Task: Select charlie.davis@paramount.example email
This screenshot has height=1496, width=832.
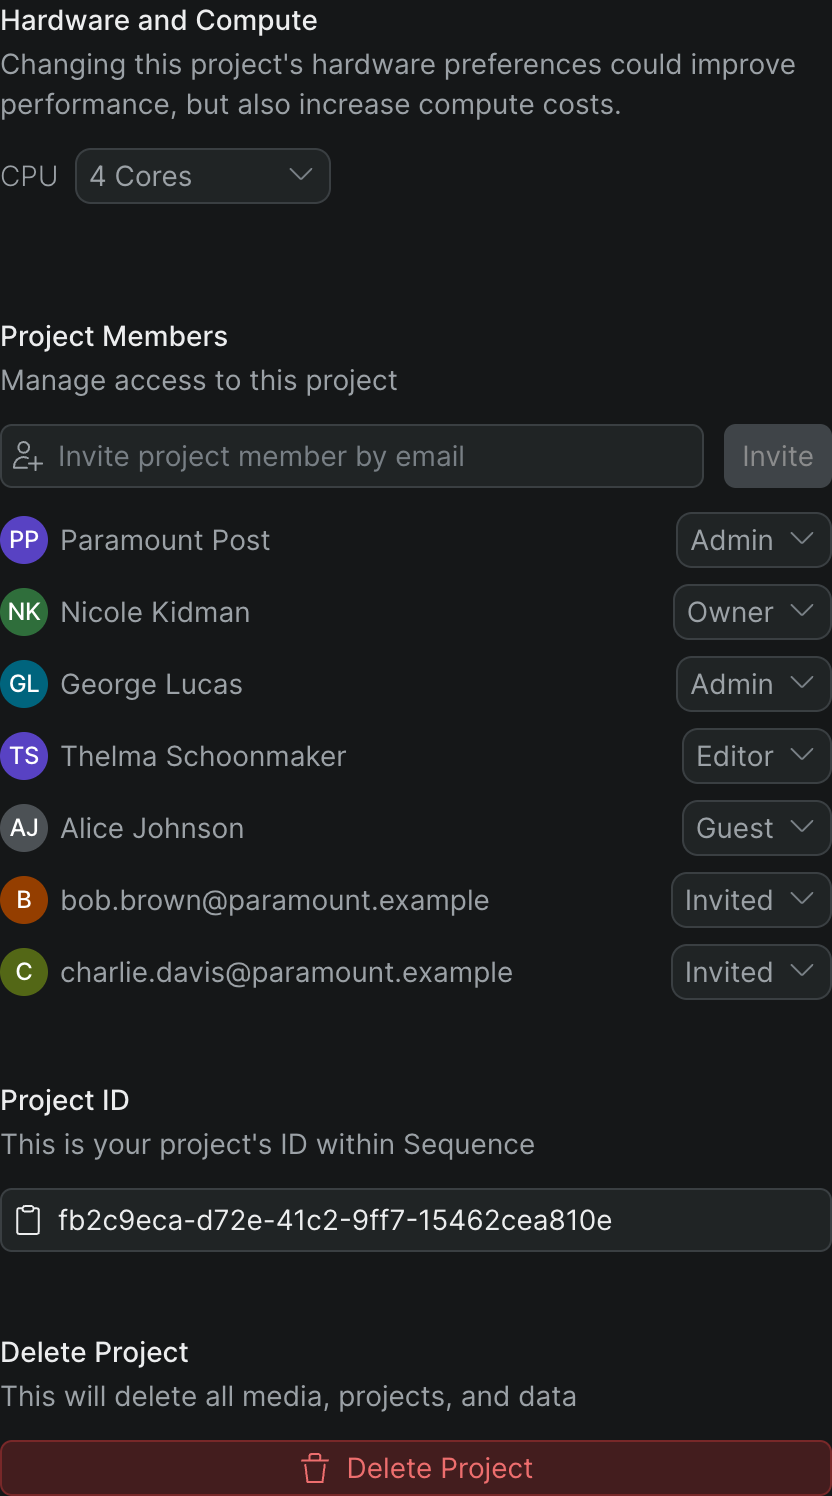Action: [x=287, y=972]
